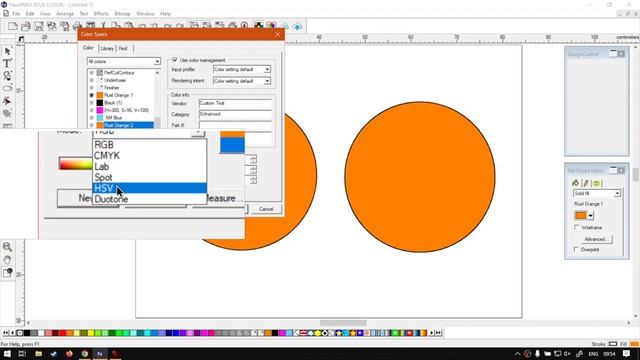The height and width of the screenshot is (360, 640).
Task: Open Chrome from taskbar
Action: coord(84,353)
